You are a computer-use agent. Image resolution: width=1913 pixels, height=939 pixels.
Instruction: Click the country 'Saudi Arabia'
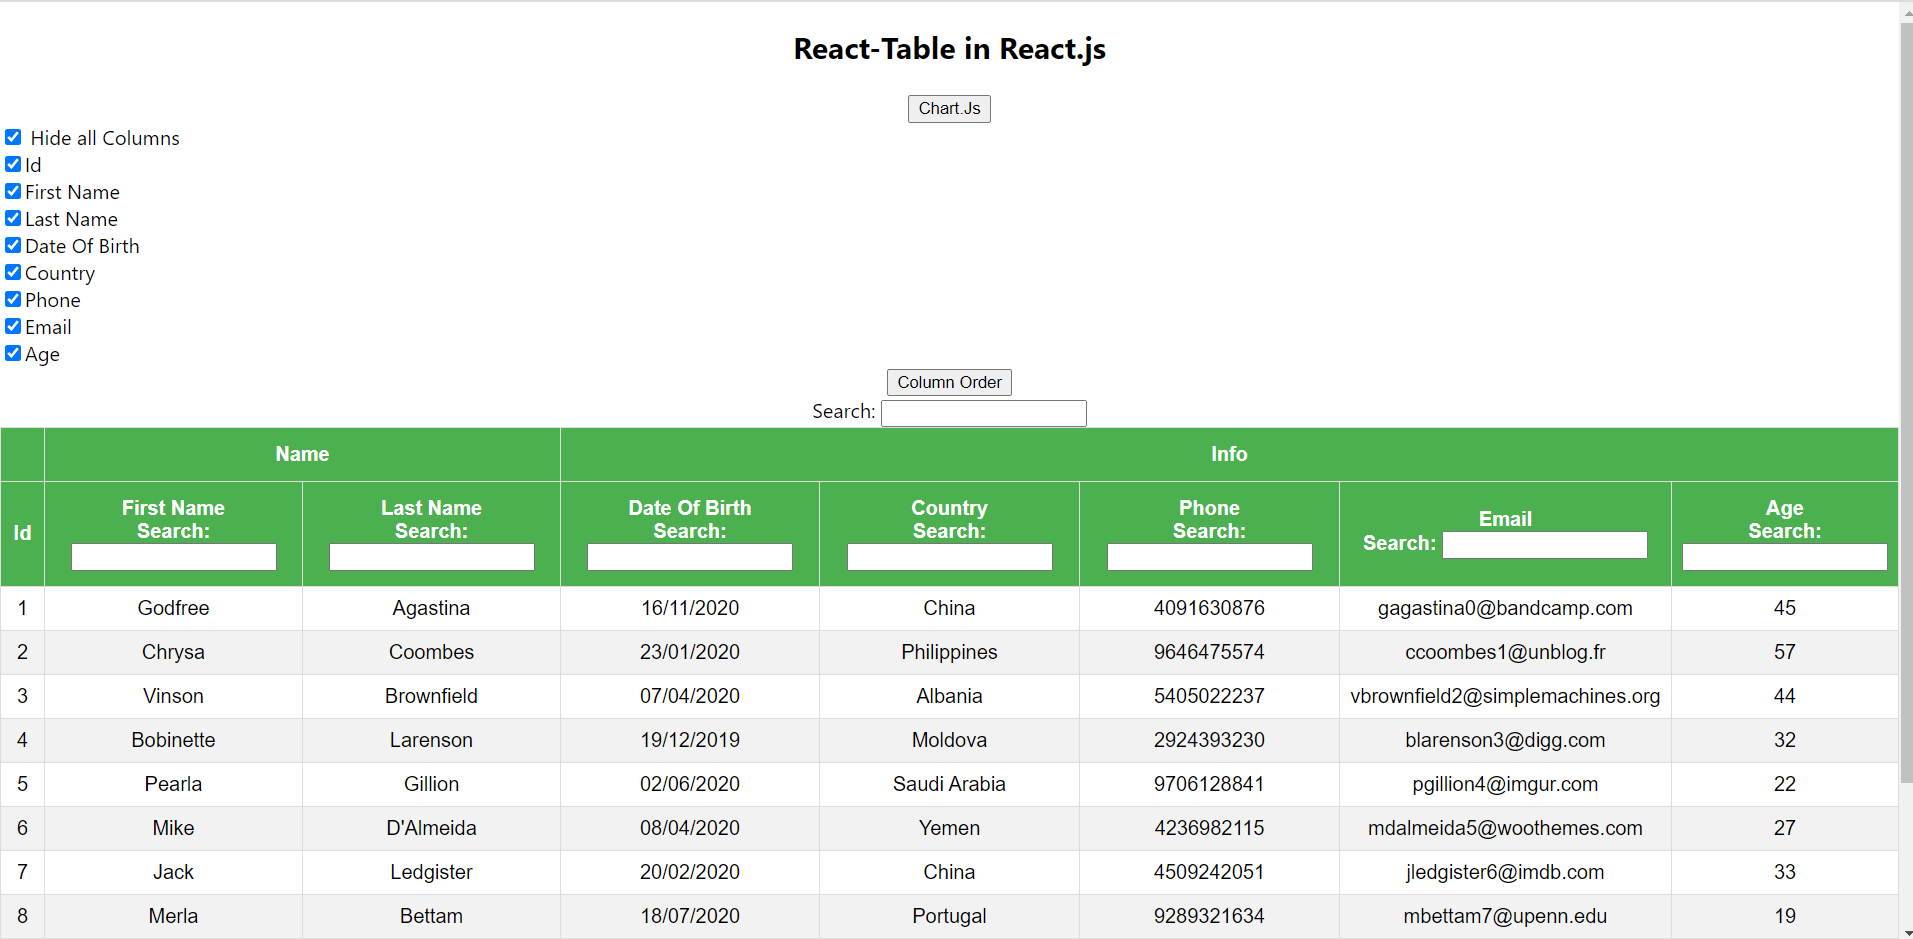949,784
